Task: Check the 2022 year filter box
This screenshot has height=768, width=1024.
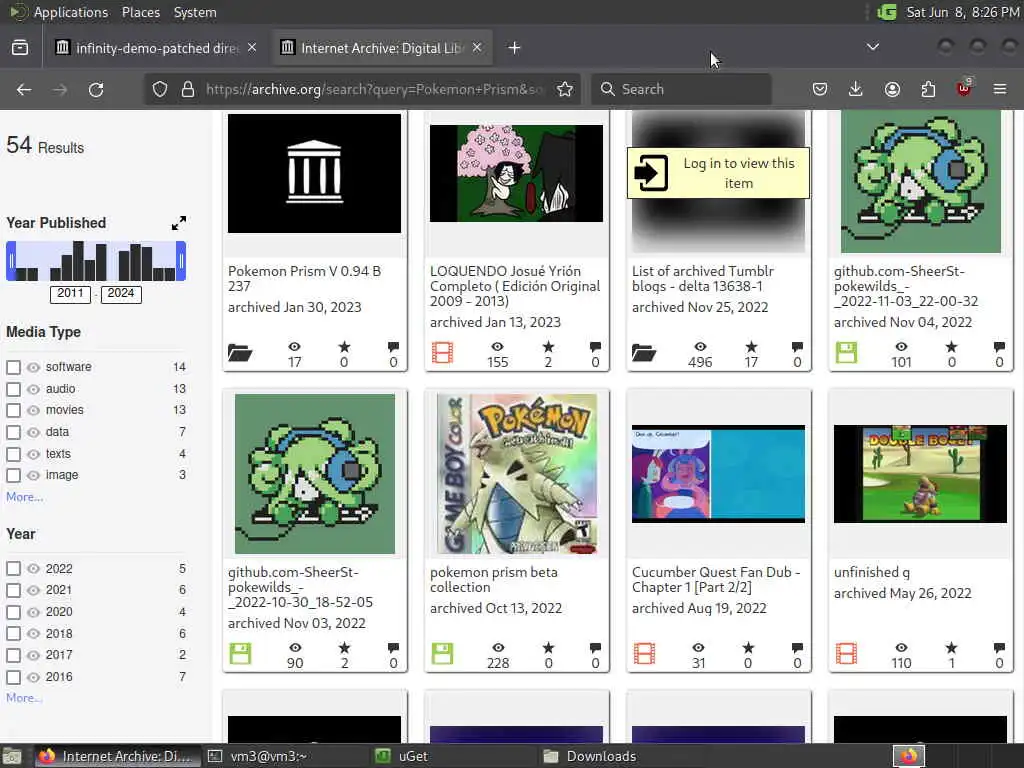Action: (x=13, y=569)
